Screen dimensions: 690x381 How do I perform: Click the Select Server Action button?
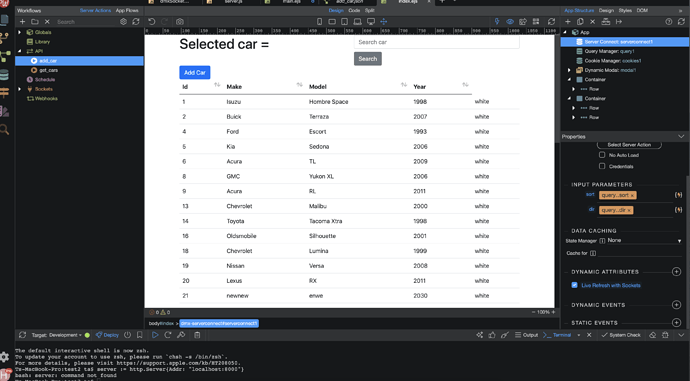point(629,145)
